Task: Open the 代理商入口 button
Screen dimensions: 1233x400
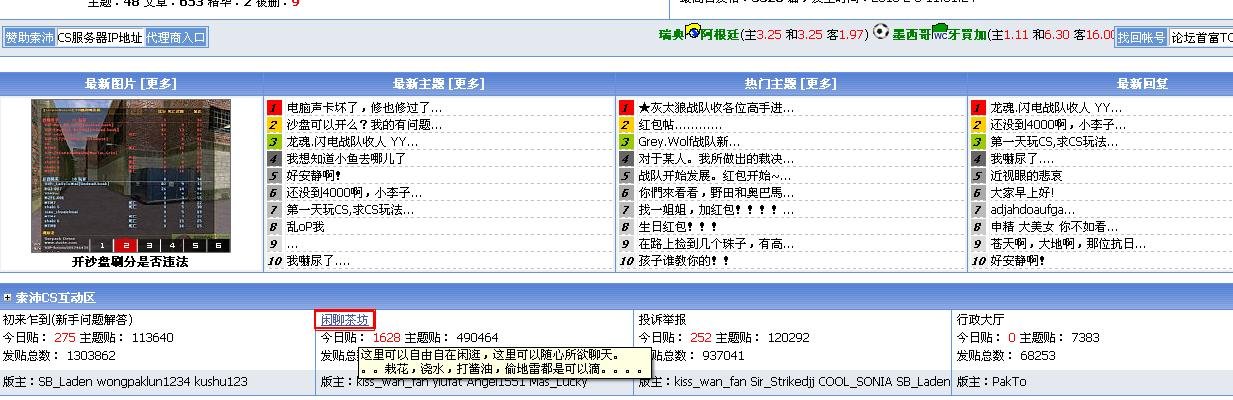Action: pos(176,37)
